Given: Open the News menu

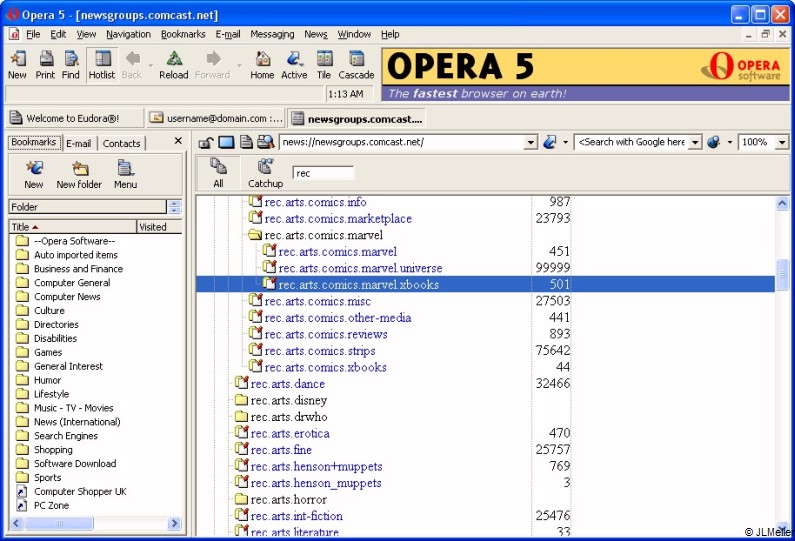Looking at the screenshot, I should (x=316, y=34).
